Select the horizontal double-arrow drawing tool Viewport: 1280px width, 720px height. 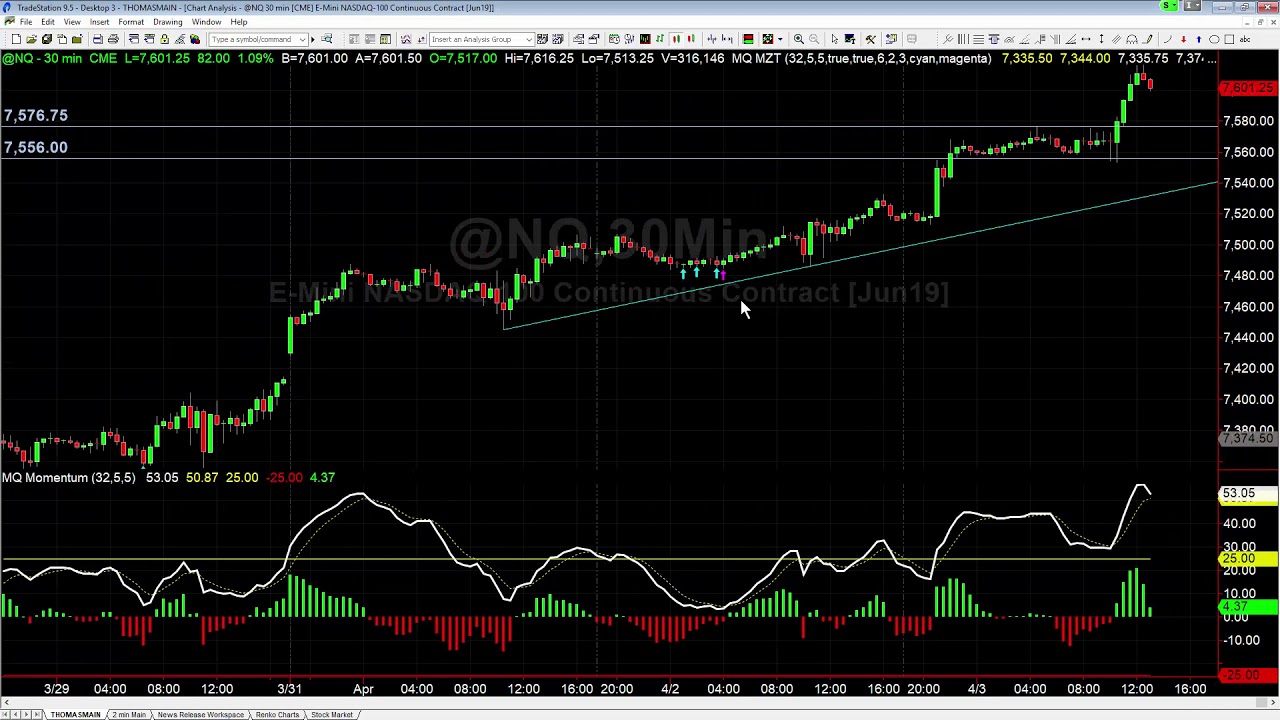pyautogui.click(x=1086, y=39)
